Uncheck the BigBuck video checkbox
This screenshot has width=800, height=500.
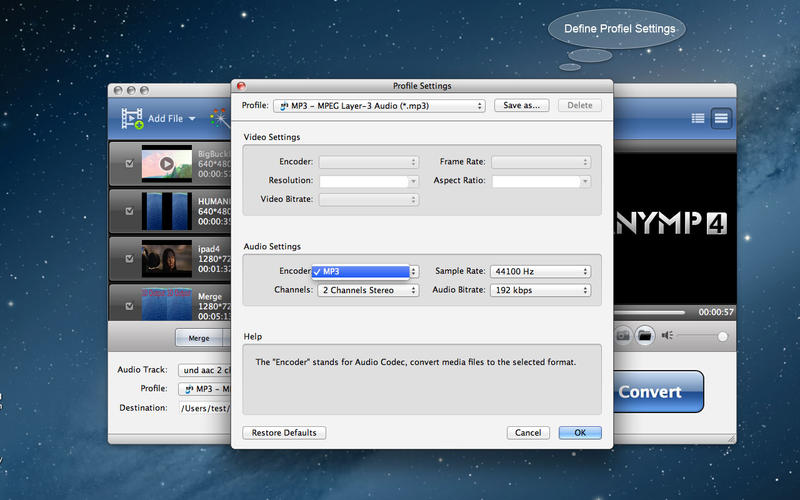pyautogui.click(x=129, y=164)
